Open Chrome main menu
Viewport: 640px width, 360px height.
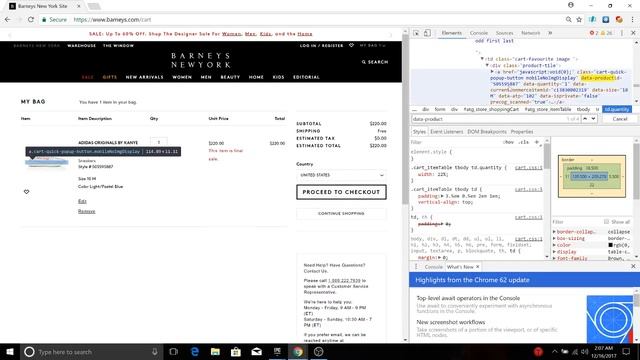pyautogui.click(x=633, y=19)
